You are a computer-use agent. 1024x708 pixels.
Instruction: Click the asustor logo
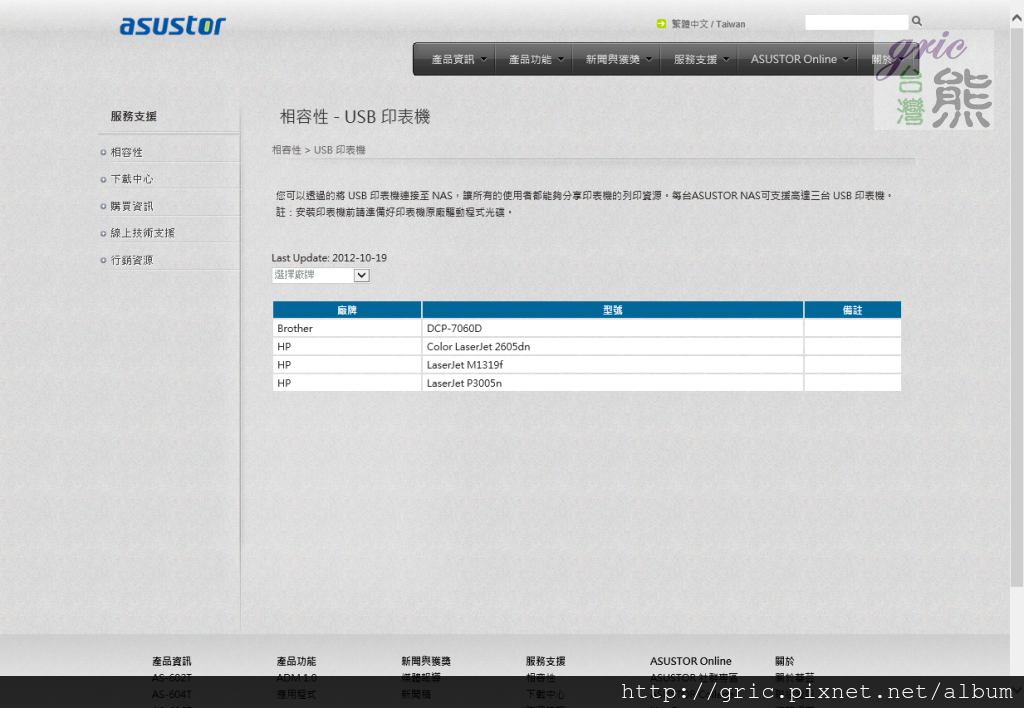[172, 25]
